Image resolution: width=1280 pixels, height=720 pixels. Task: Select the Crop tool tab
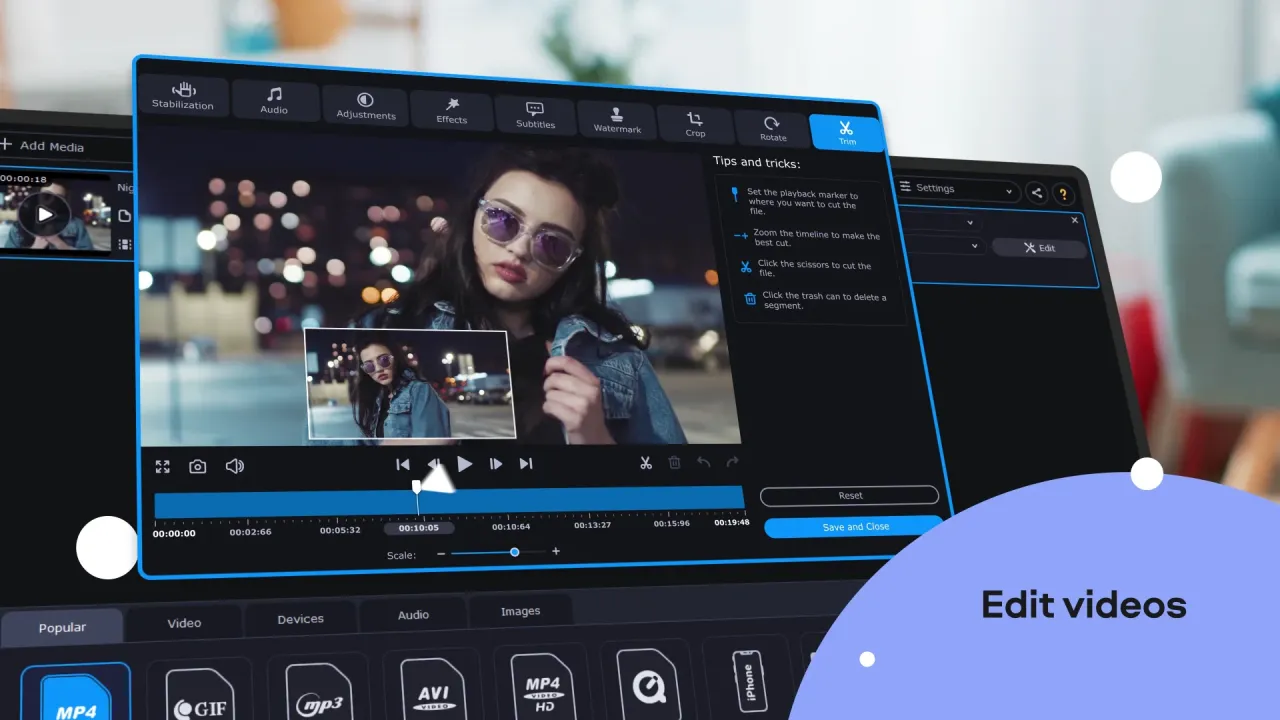pos(695,125)
